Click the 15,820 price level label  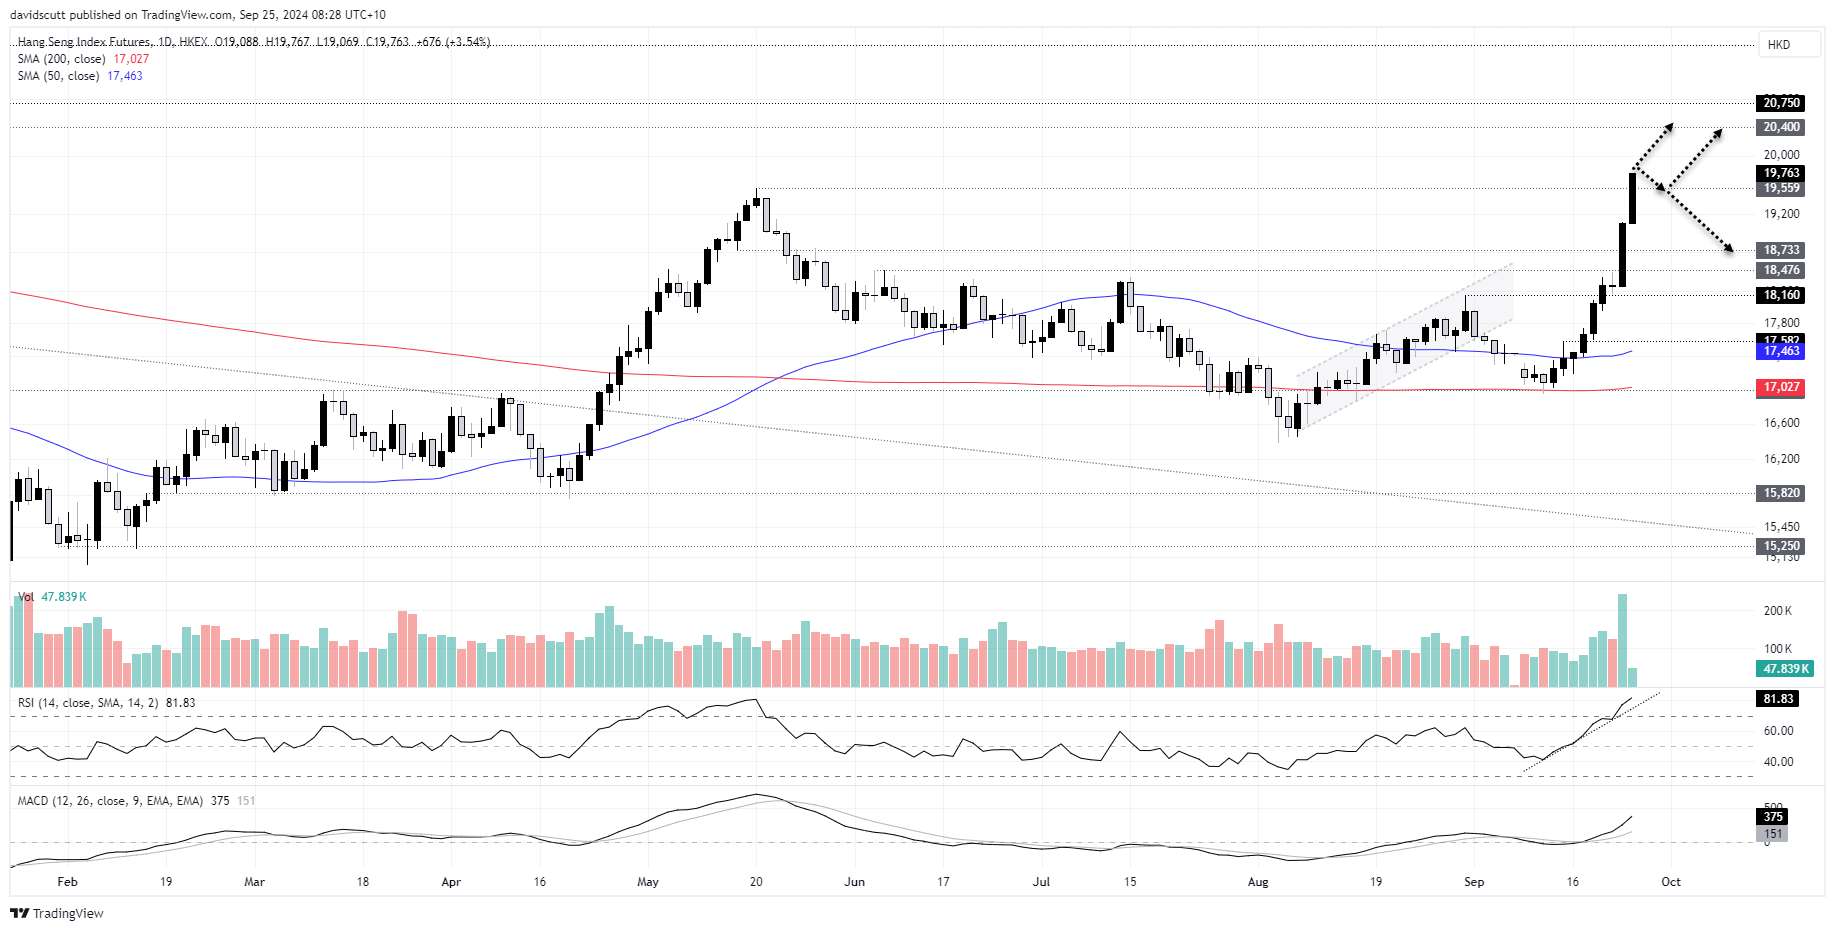(x=1781, y=493)
